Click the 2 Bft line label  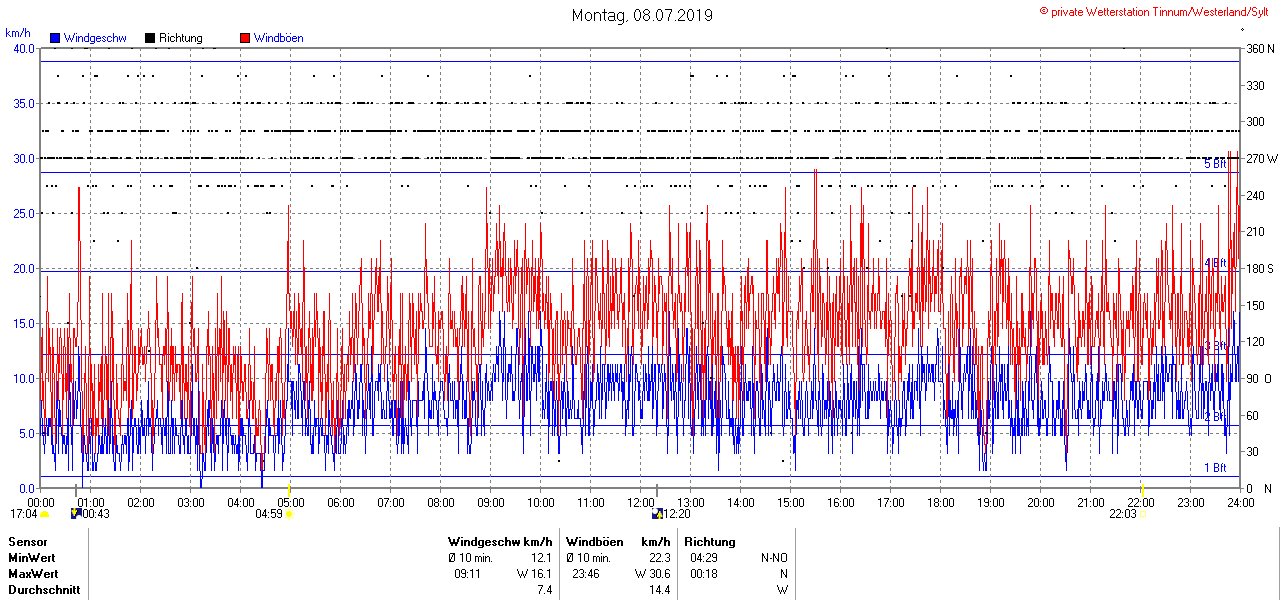coord(1215,416)
